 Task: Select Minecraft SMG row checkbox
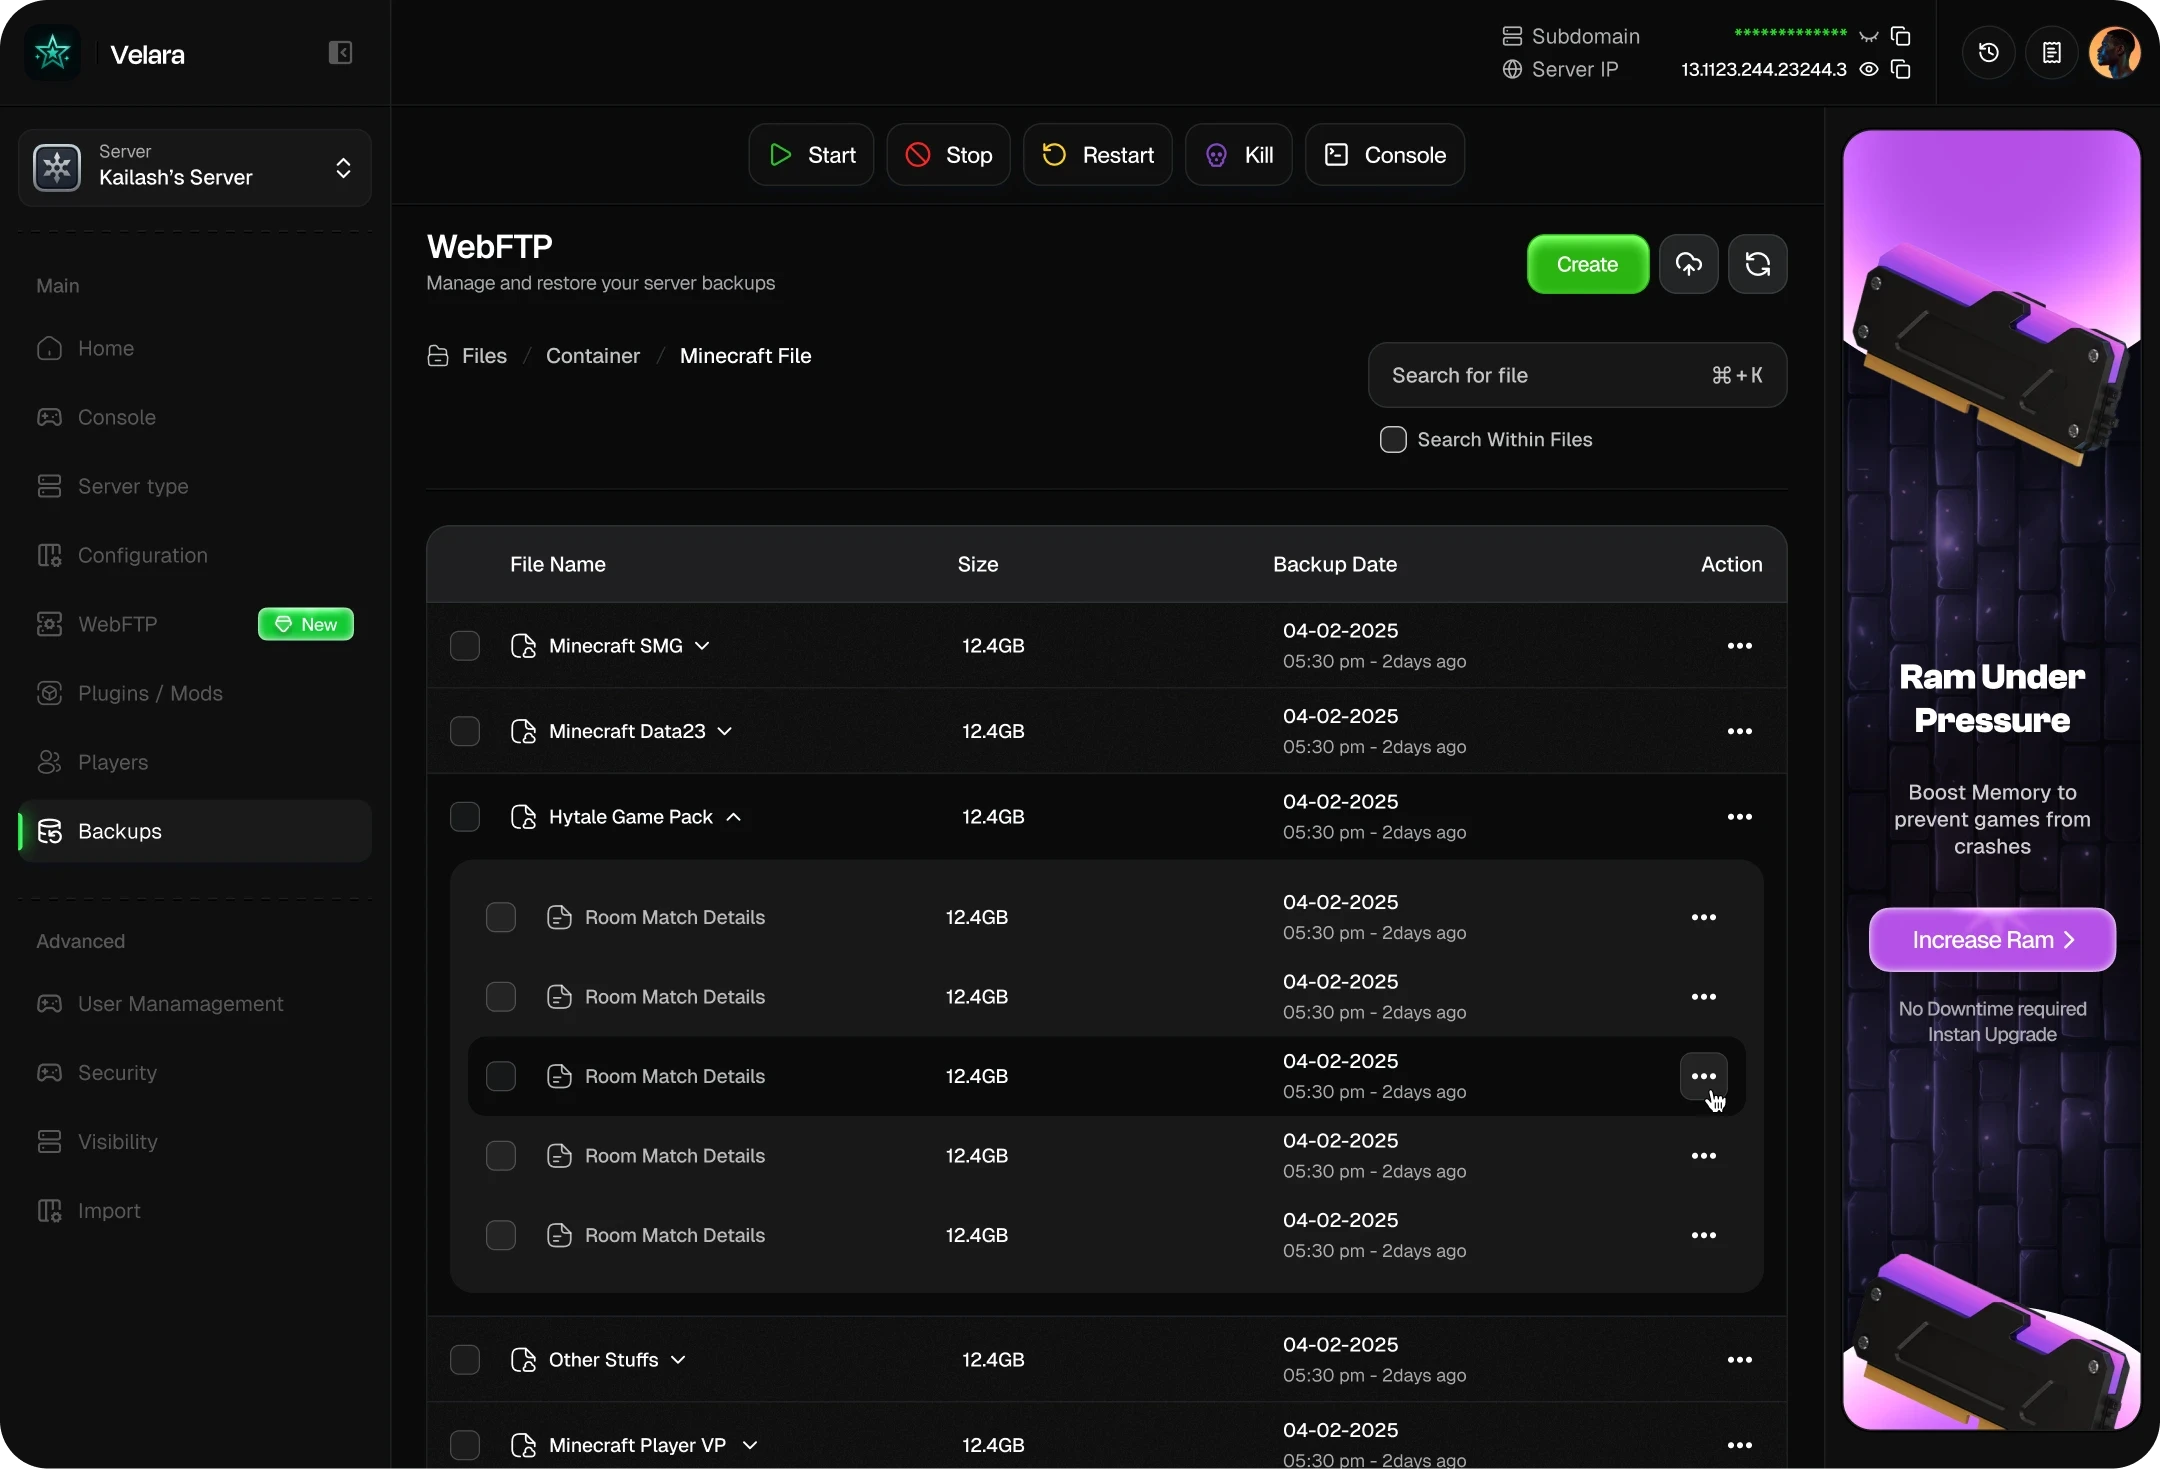tap(465, 646)
